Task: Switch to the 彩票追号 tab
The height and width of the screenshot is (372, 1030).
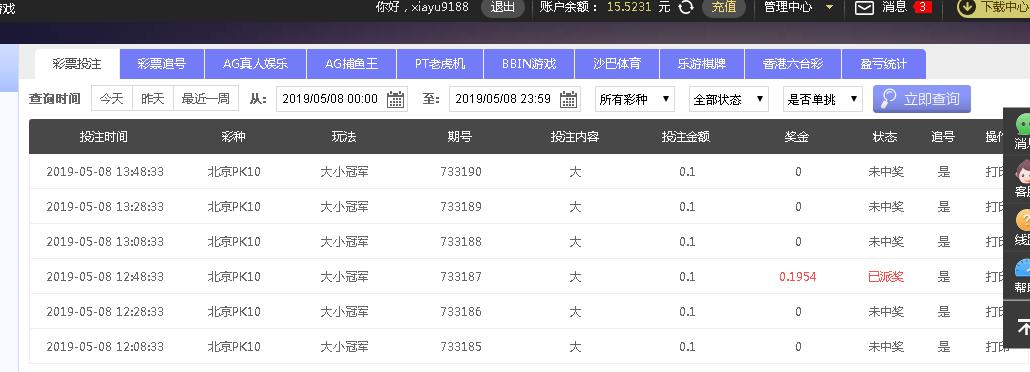Action: click(x=162, y=64)
